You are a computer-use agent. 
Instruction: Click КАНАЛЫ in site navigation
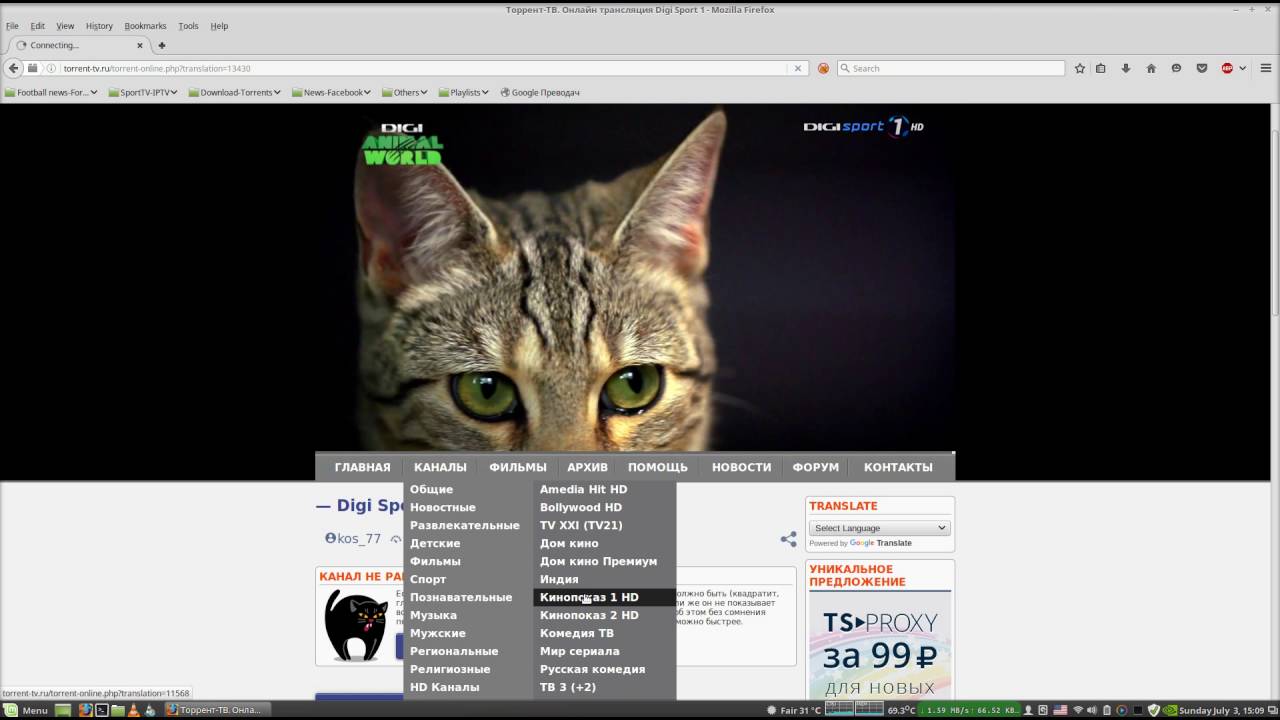(440, 467)
